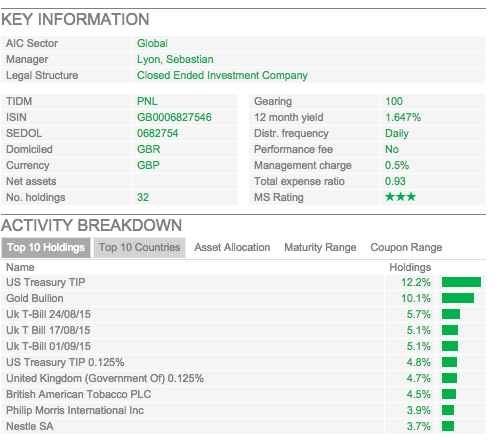
Task: Click the Closed Ended Investment Company link
Action: pos(222,75)
